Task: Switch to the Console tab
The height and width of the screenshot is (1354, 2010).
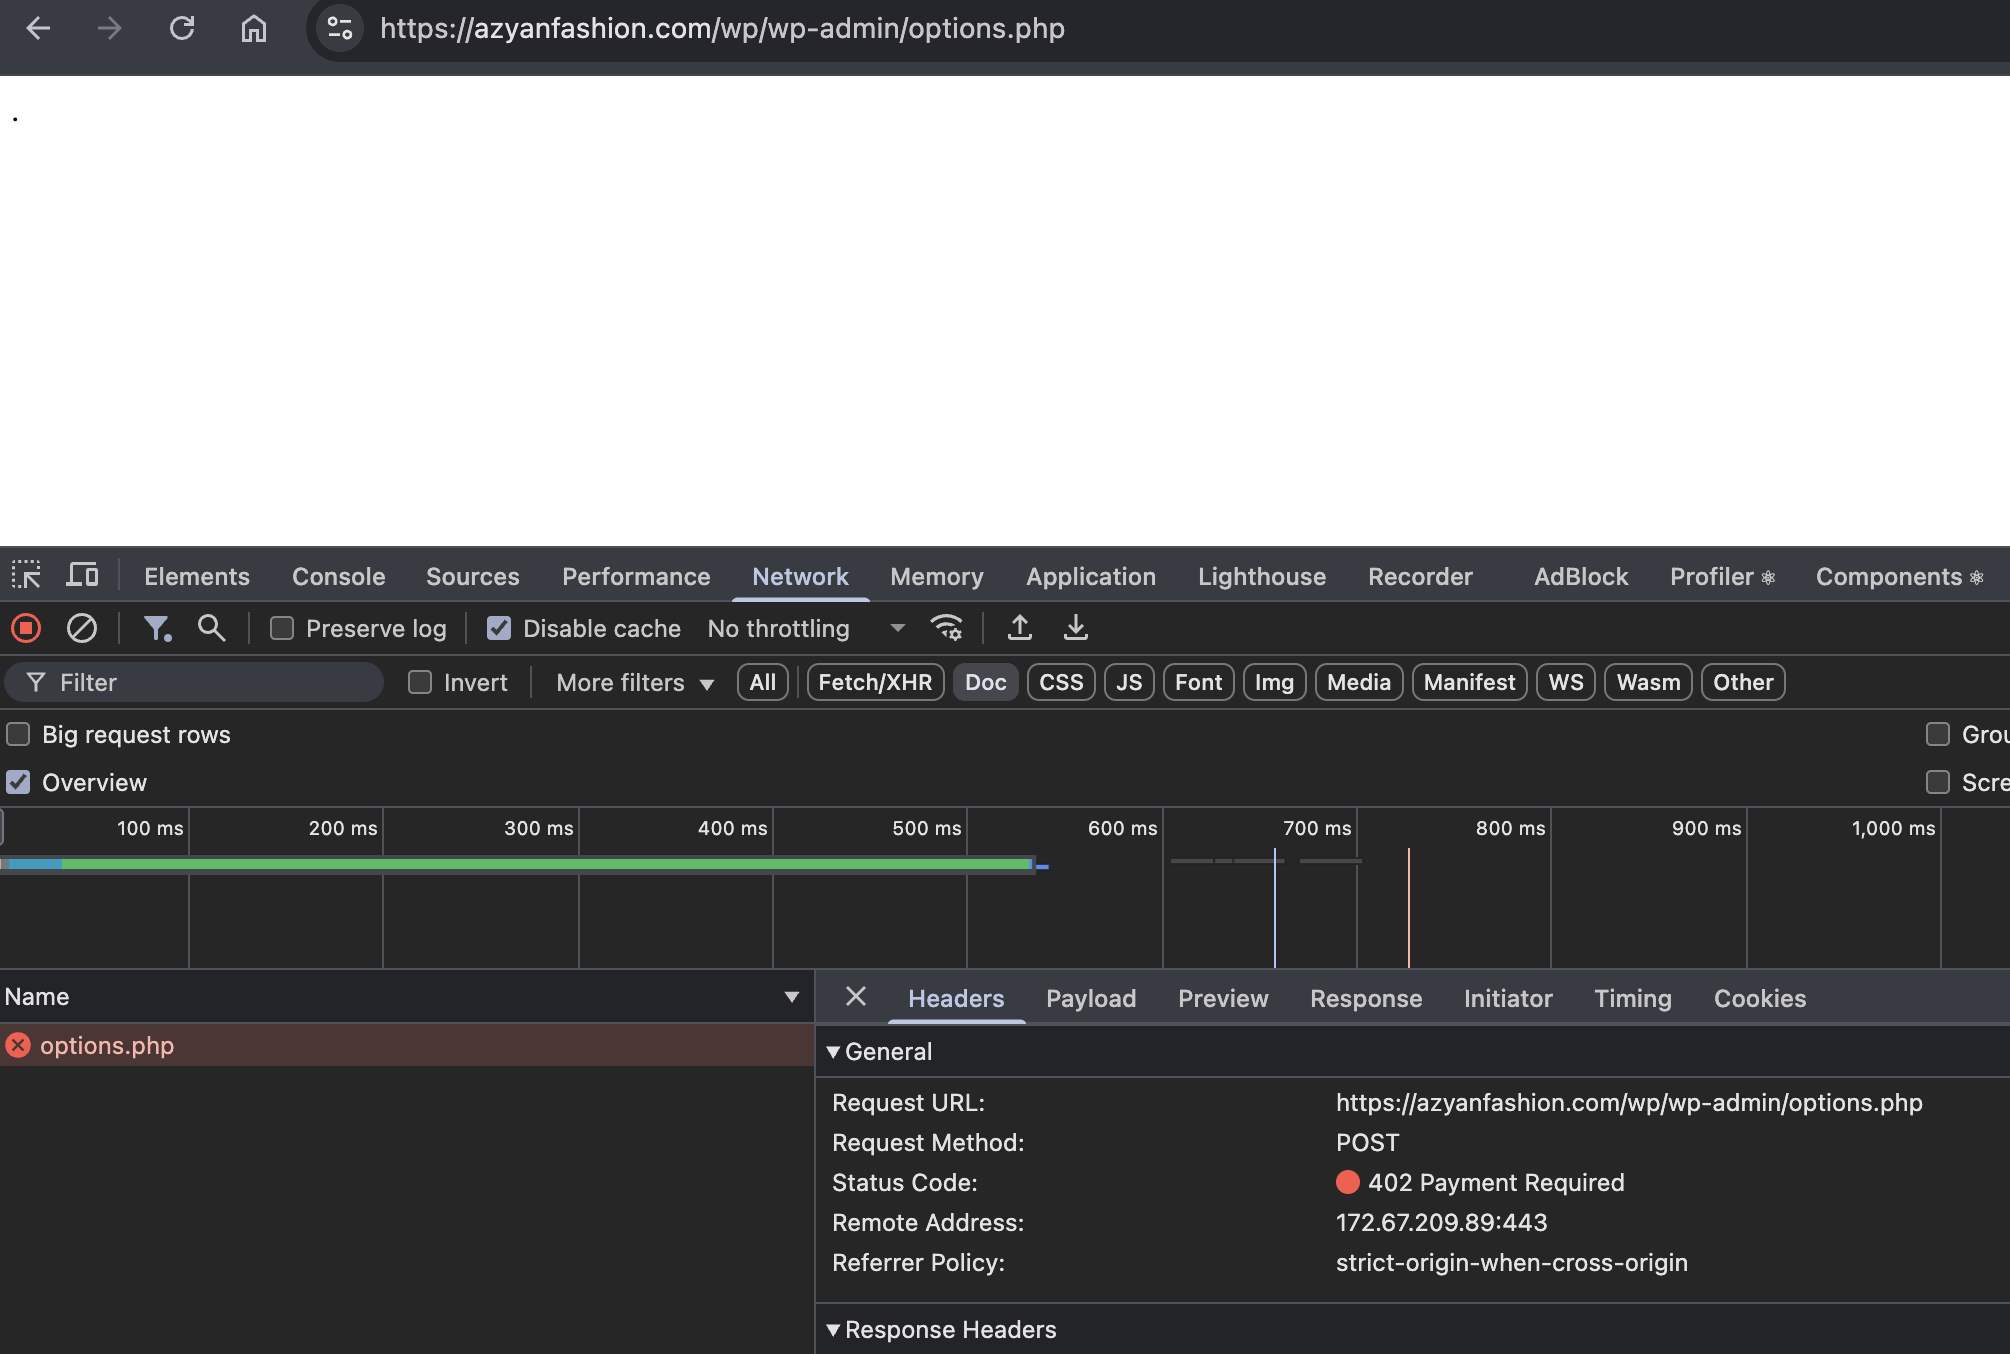Action: 338,576
